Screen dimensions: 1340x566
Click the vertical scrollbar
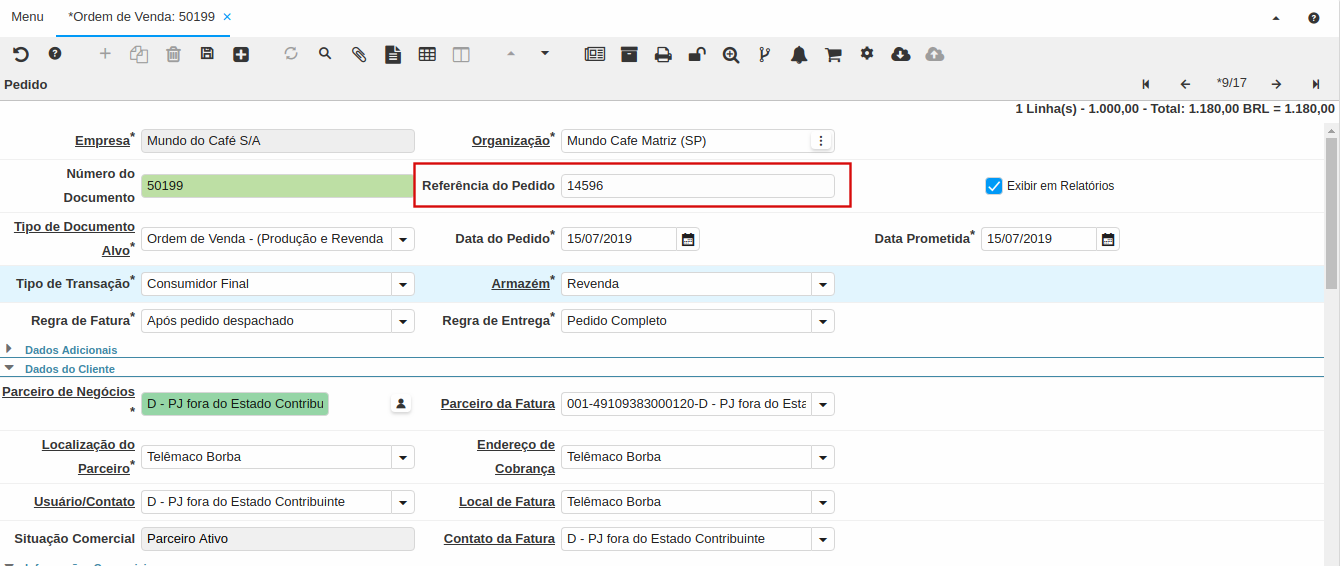pos(1331,213)
